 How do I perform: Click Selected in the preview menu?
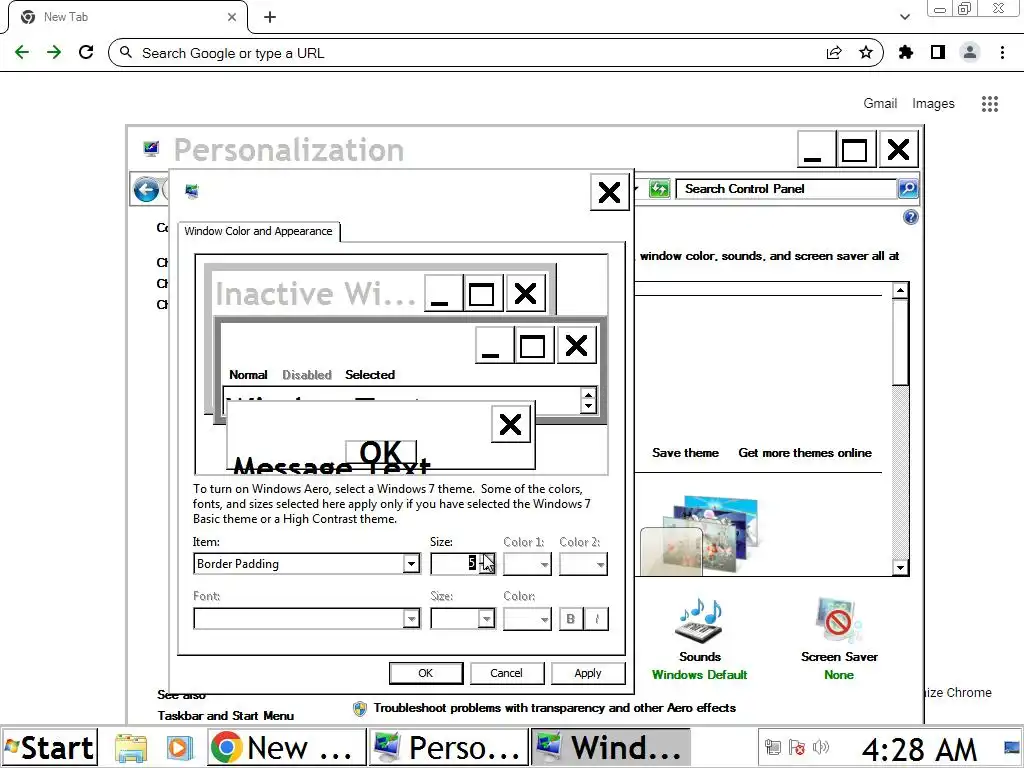click(x=370, y=375)
